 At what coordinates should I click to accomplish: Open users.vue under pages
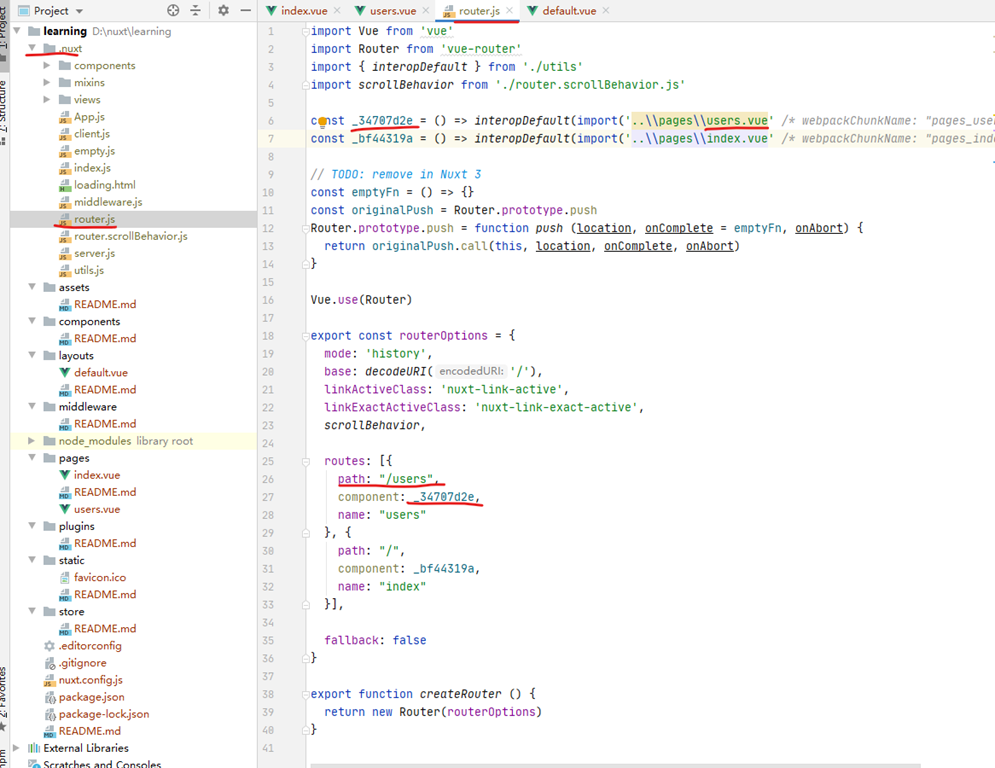click(x=96, y=509)
